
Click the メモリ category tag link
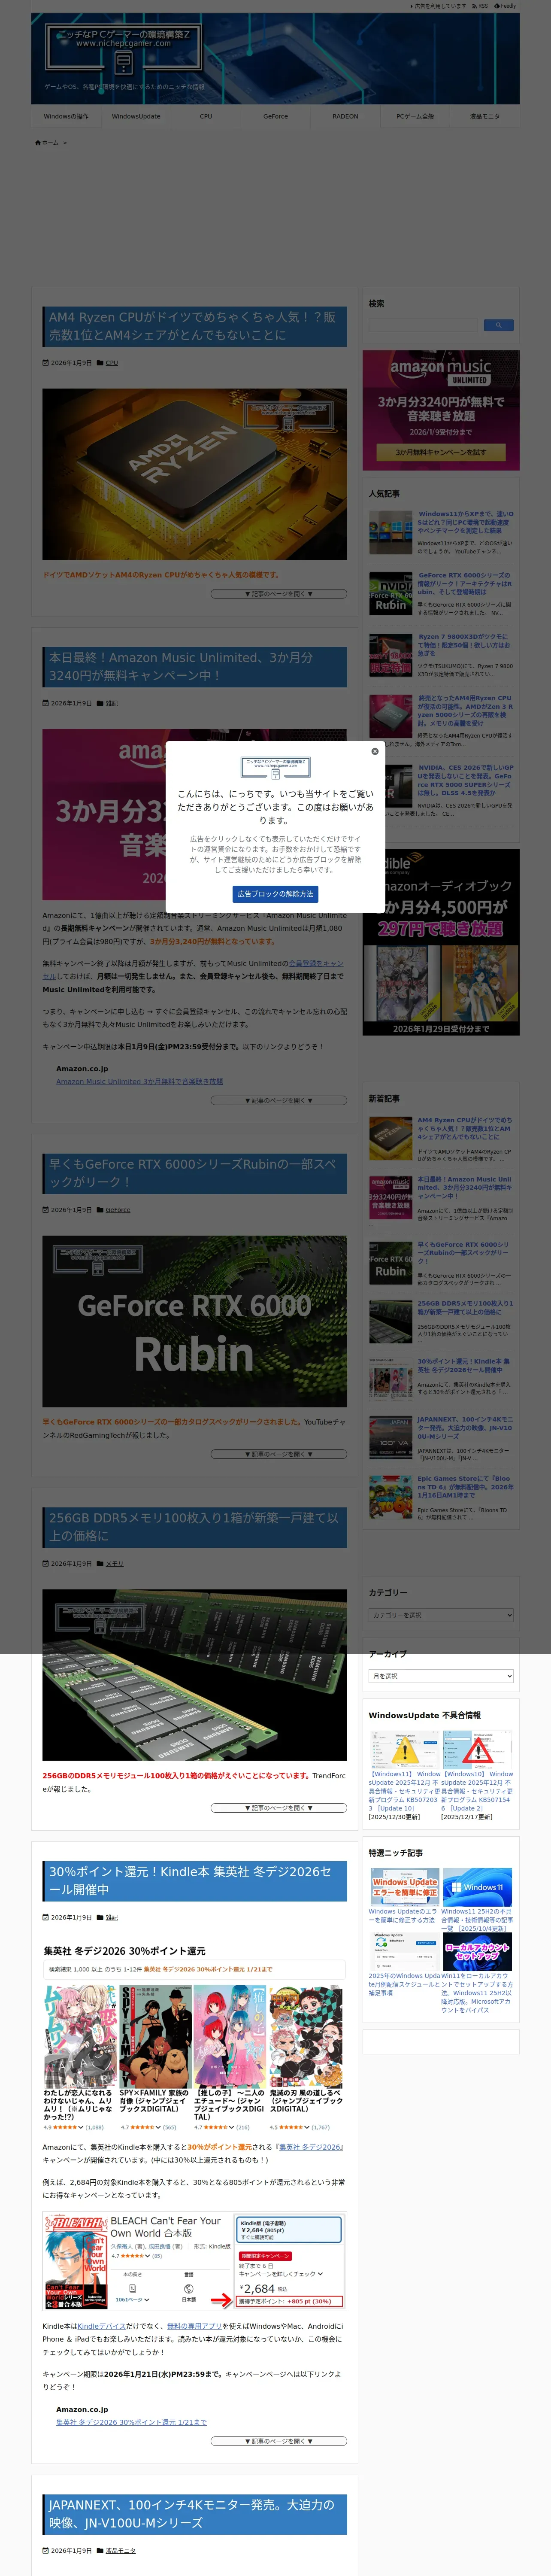point(114,1564)
